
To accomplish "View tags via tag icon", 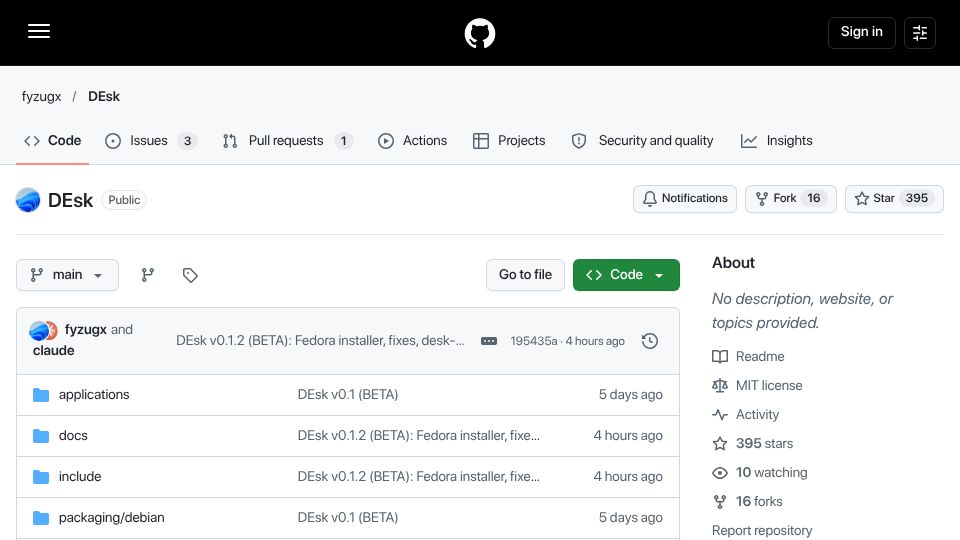I will pos(190,275).
